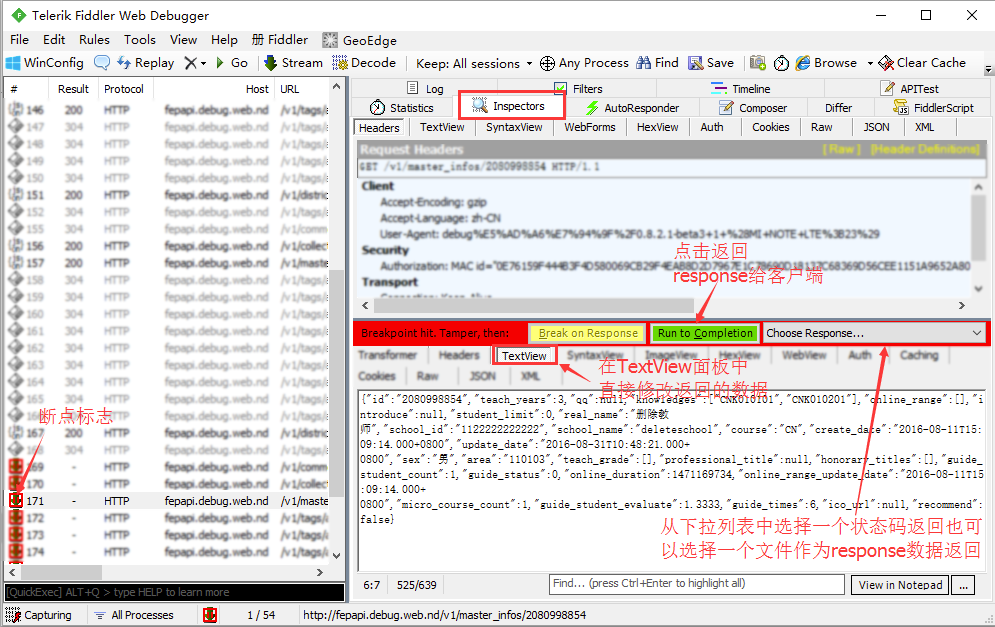Click the QuickExec command box
This screenshot has height=627, width=995.
175,592
